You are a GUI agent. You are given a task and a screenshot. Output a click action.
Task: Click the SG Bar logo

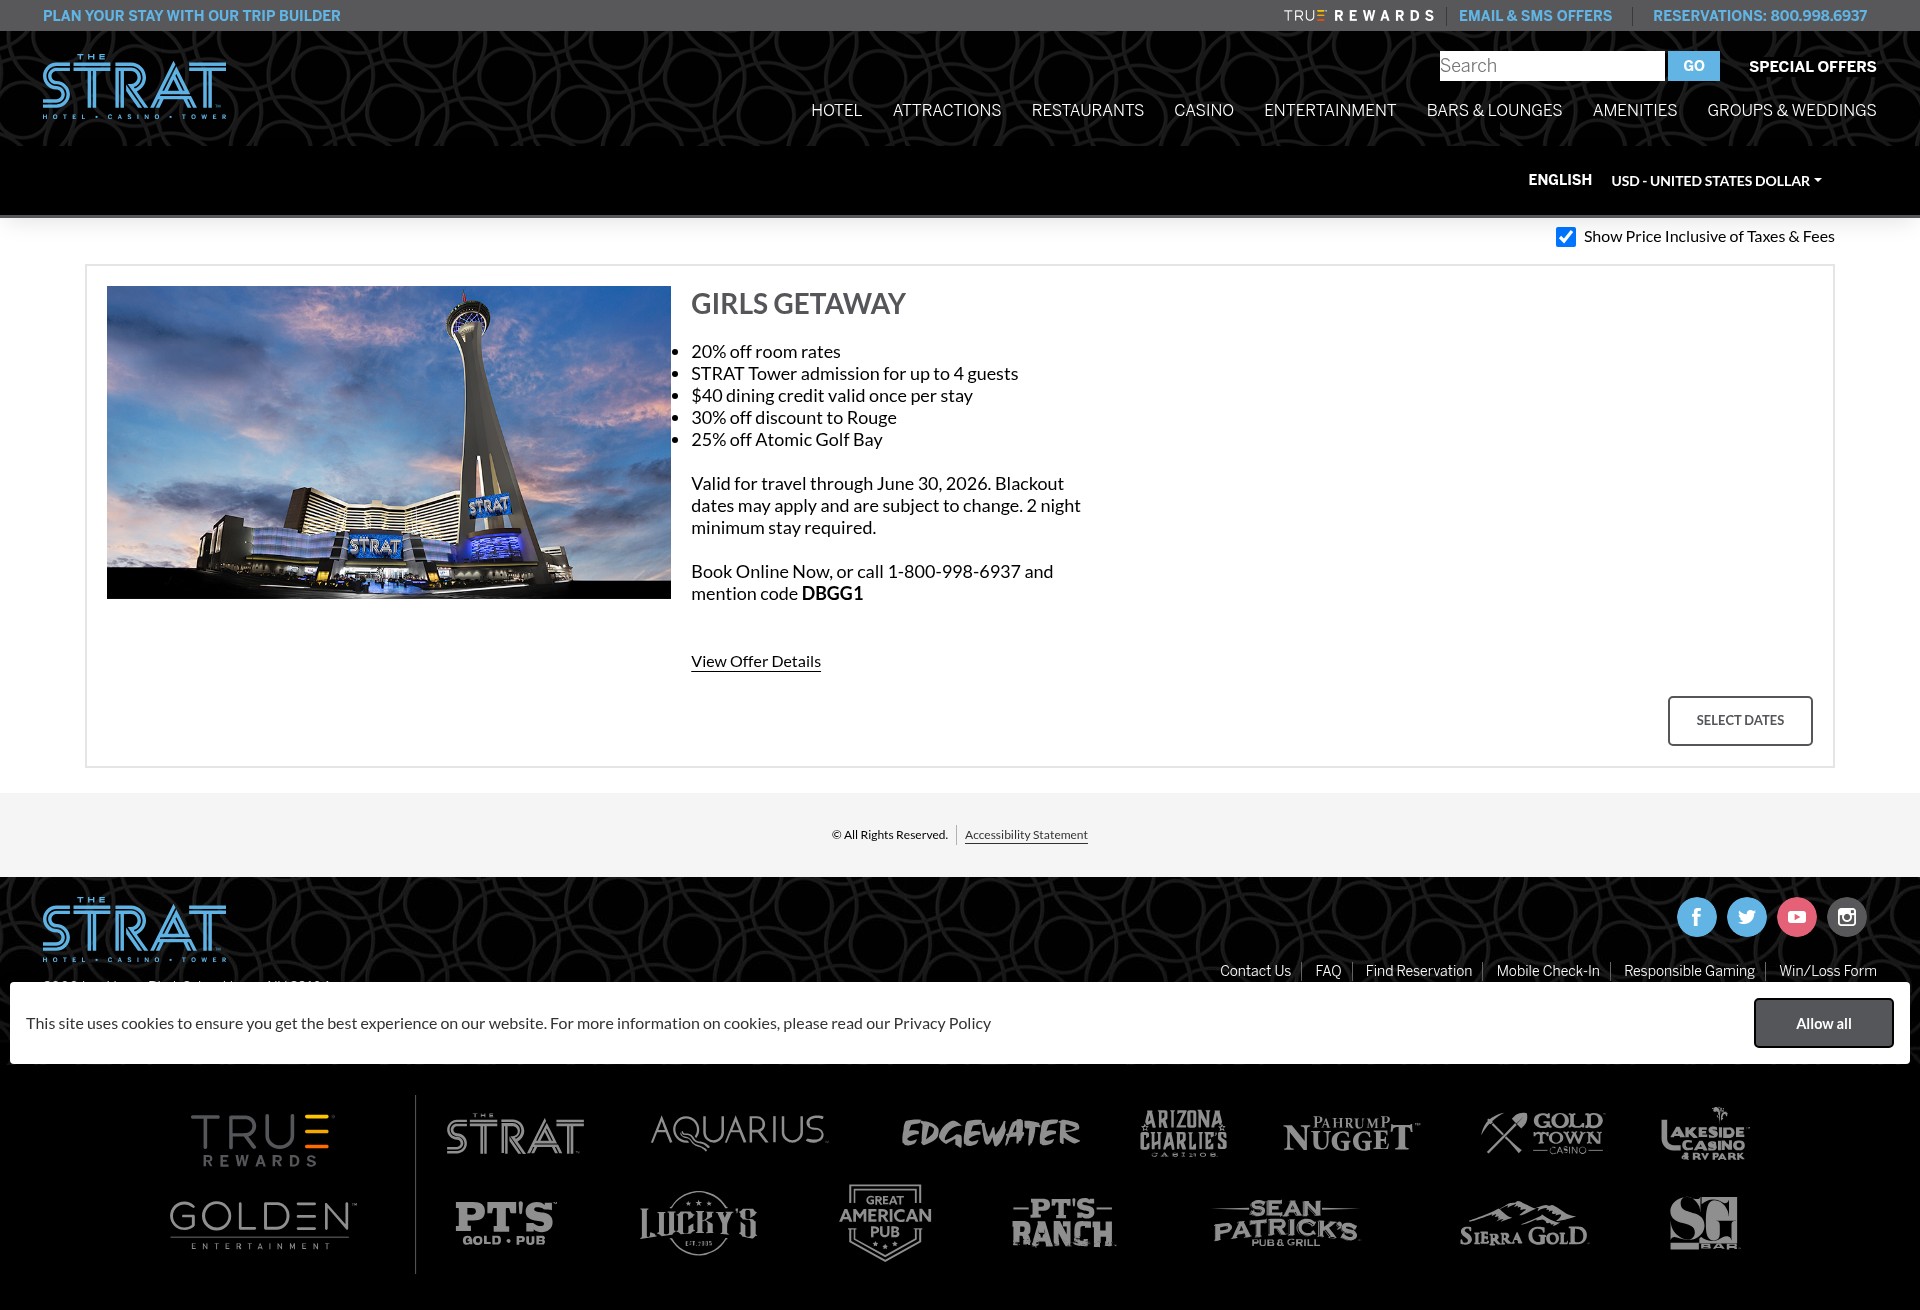tap(1704, 1223)
